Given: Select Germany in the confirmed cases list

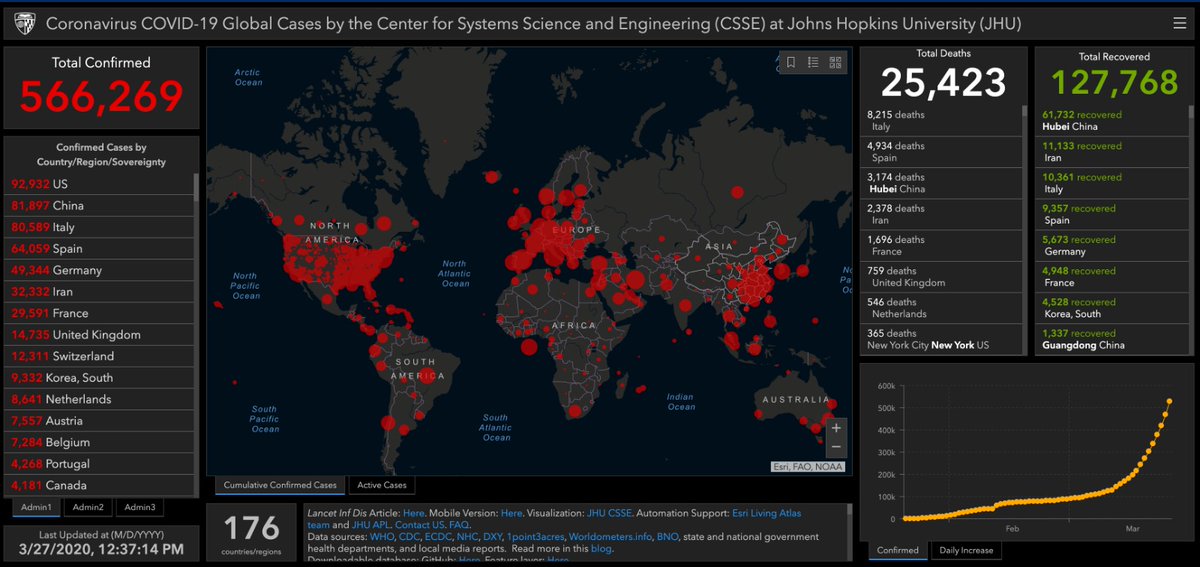Looking at the screenshot, I should (100, 270).
